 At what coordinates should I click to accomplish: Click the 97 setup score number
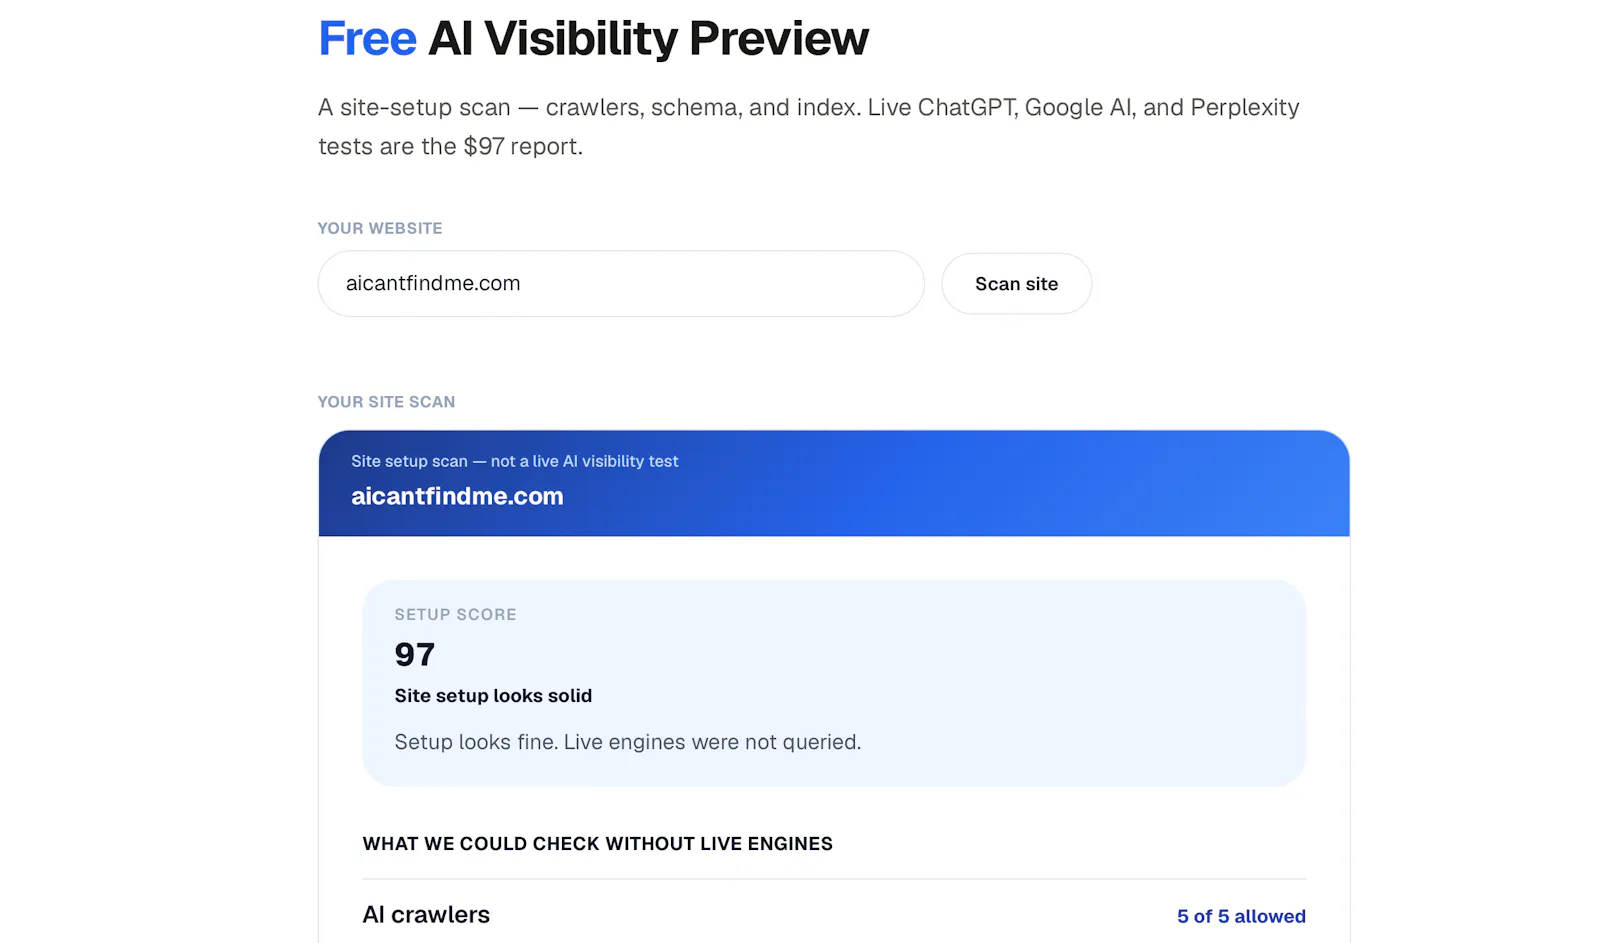point(415,654)
